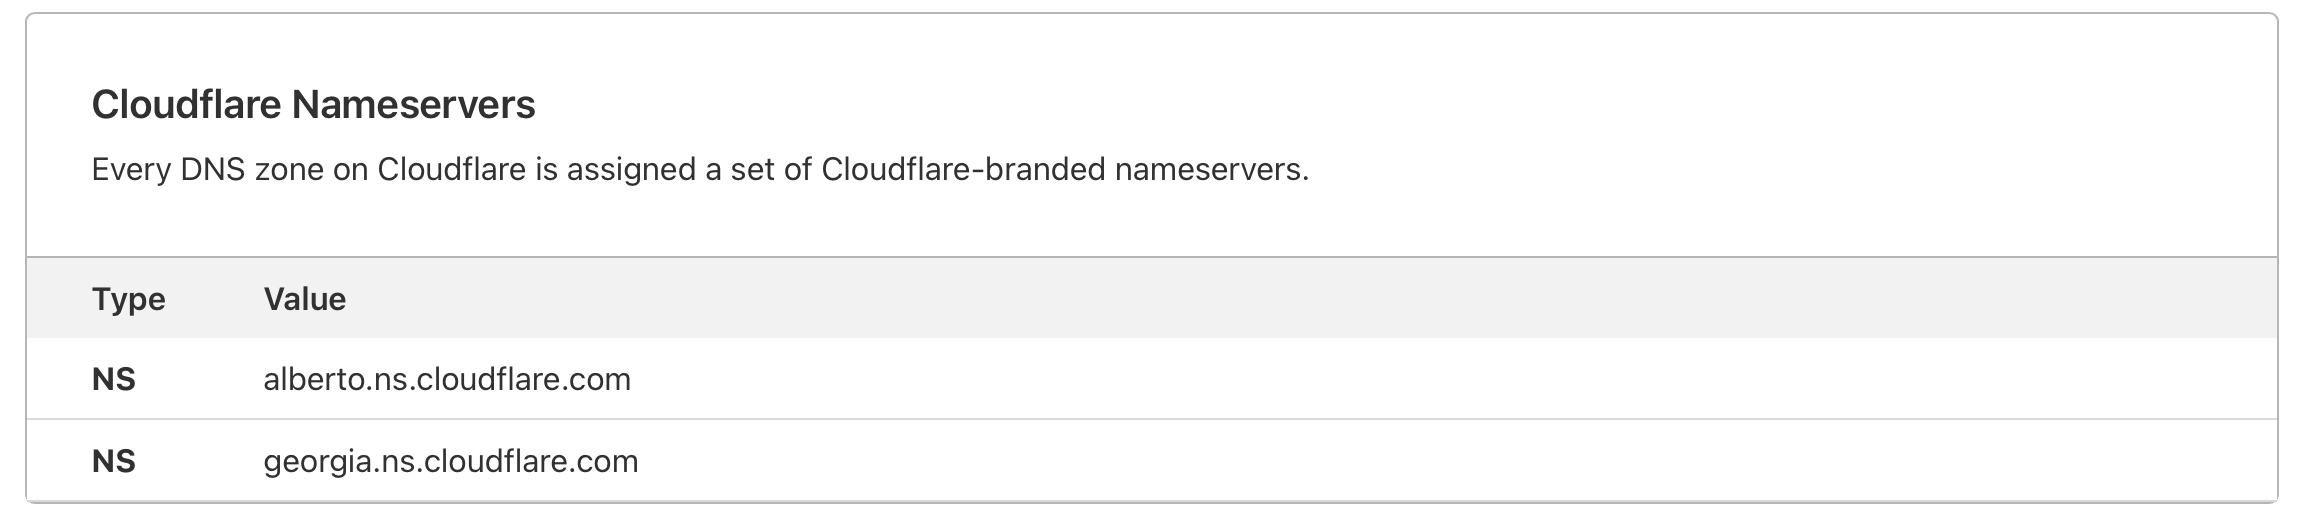This screenshot has width=2304, height=526.
Task: Click the word "zone" in the description
Action: 289,170
